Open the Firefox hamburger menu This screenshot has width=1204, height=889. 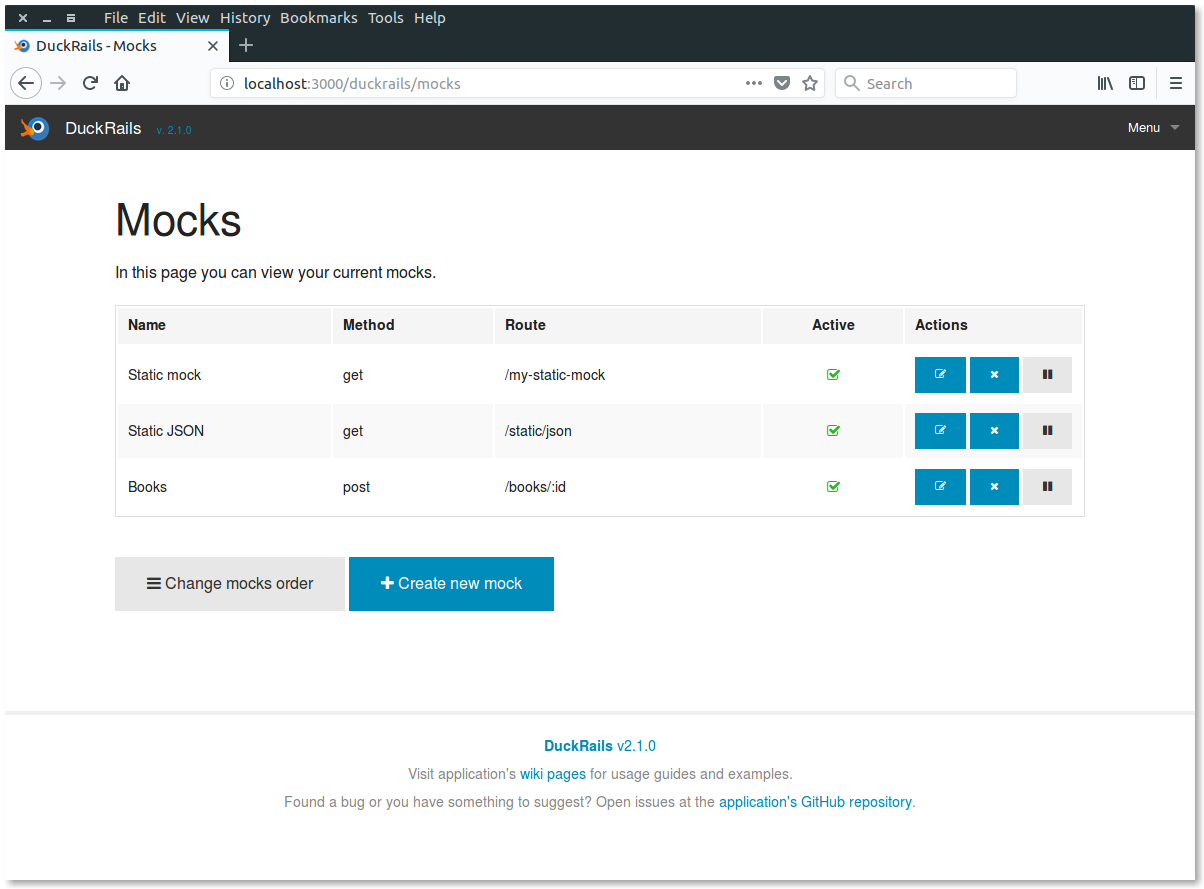pyautogui.click(x=1176, y=84)
